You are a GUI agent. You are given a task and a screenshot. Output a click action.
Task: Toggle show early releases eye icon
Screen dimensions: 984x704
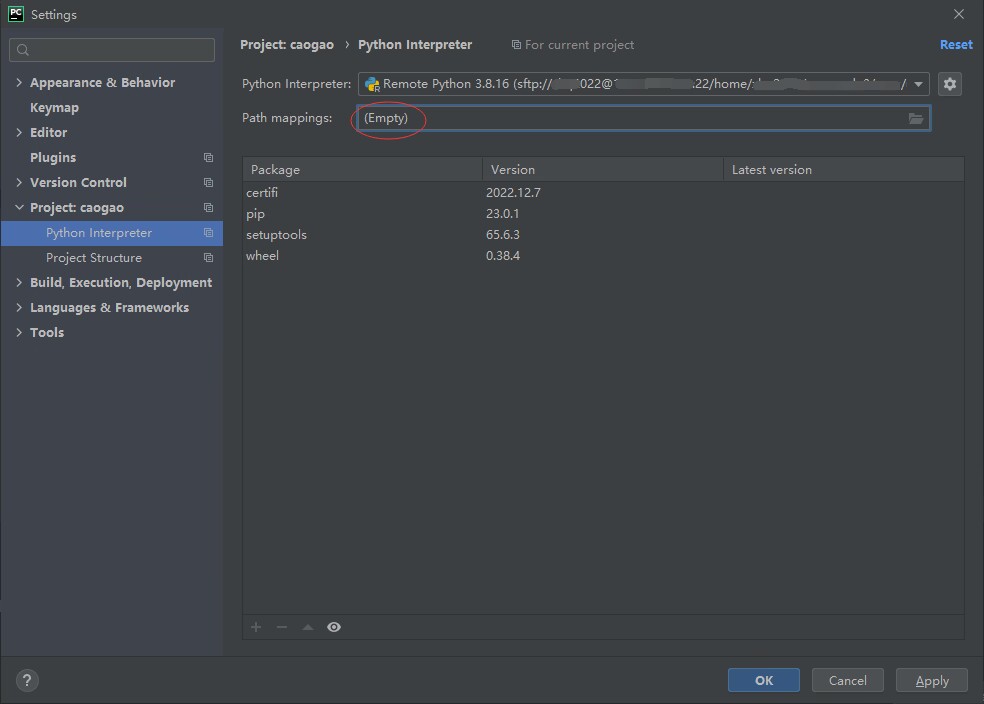334,627
